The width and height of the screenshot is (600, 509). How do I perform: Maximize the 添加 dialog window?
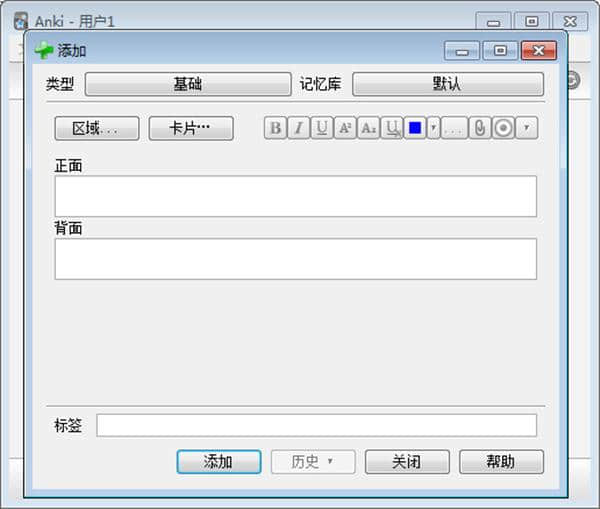tap(500, 51)
